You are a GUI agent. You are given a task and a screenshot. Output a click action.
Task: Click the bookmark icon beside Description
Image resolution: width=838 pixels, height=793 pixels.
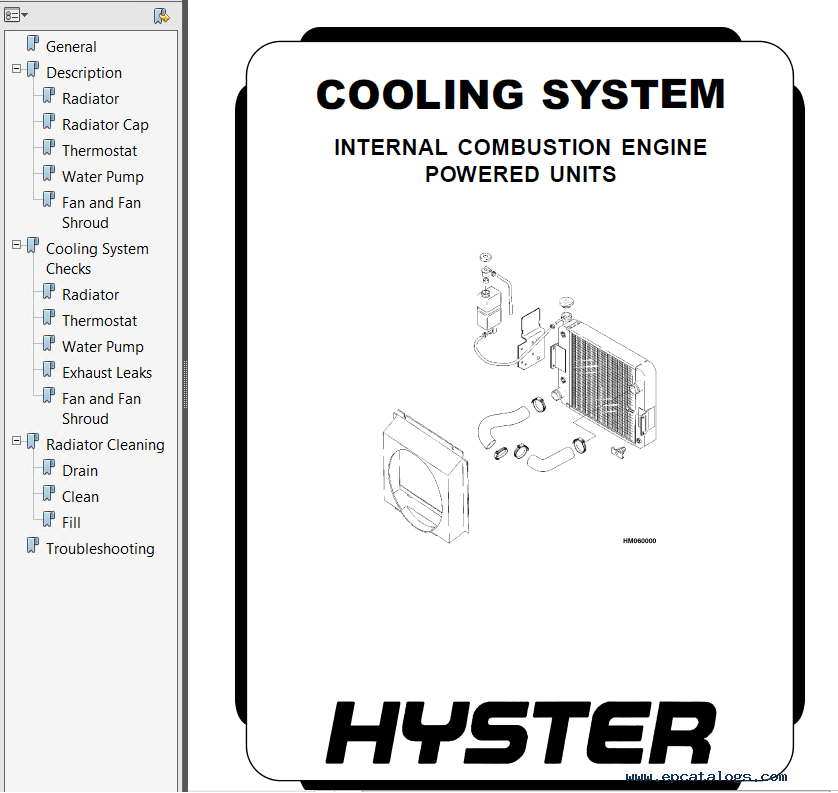33,69
